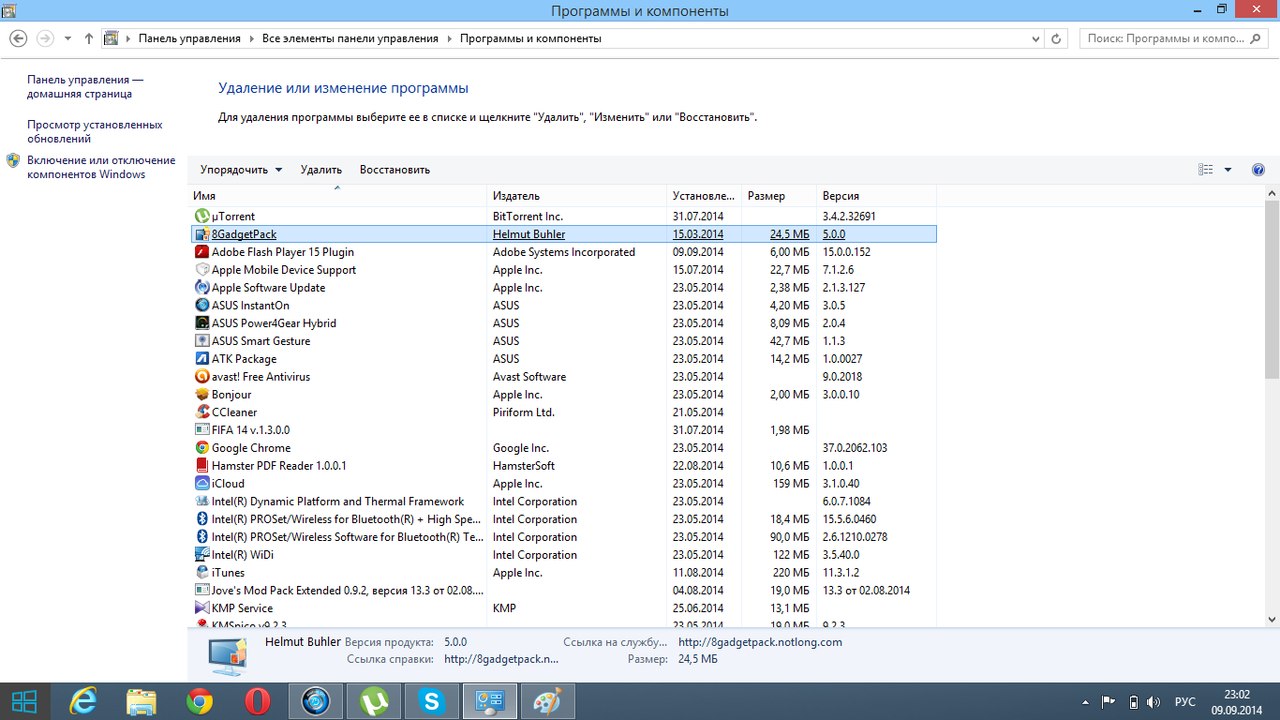This screenshot has width=1280, height=720.
Task: Open the http://8gadgetpack.notlong.com link
Action: (x=760, y=642)
